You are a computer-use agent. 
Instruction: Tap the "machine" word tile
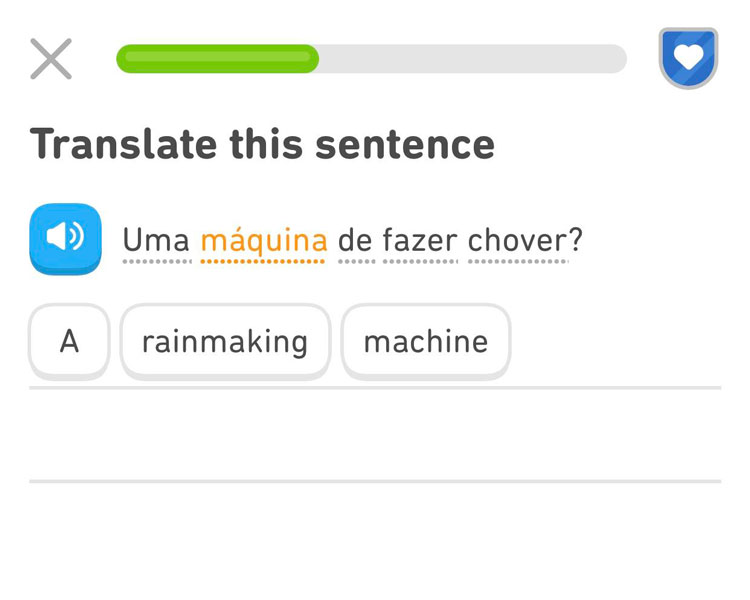point(426,342)
